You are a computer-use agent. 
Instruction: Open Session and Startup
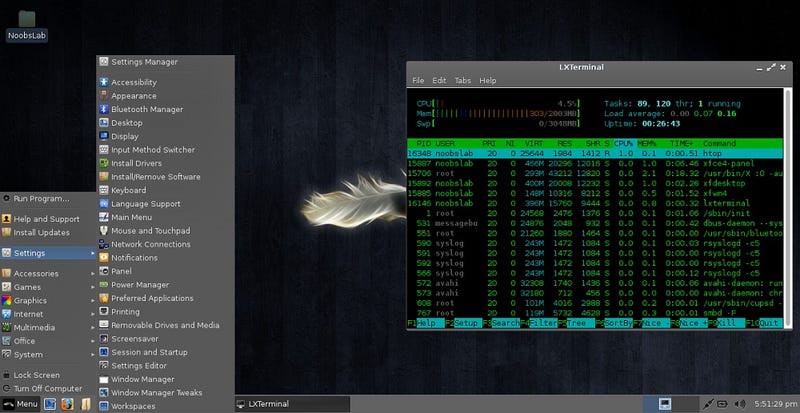(165, 352)
